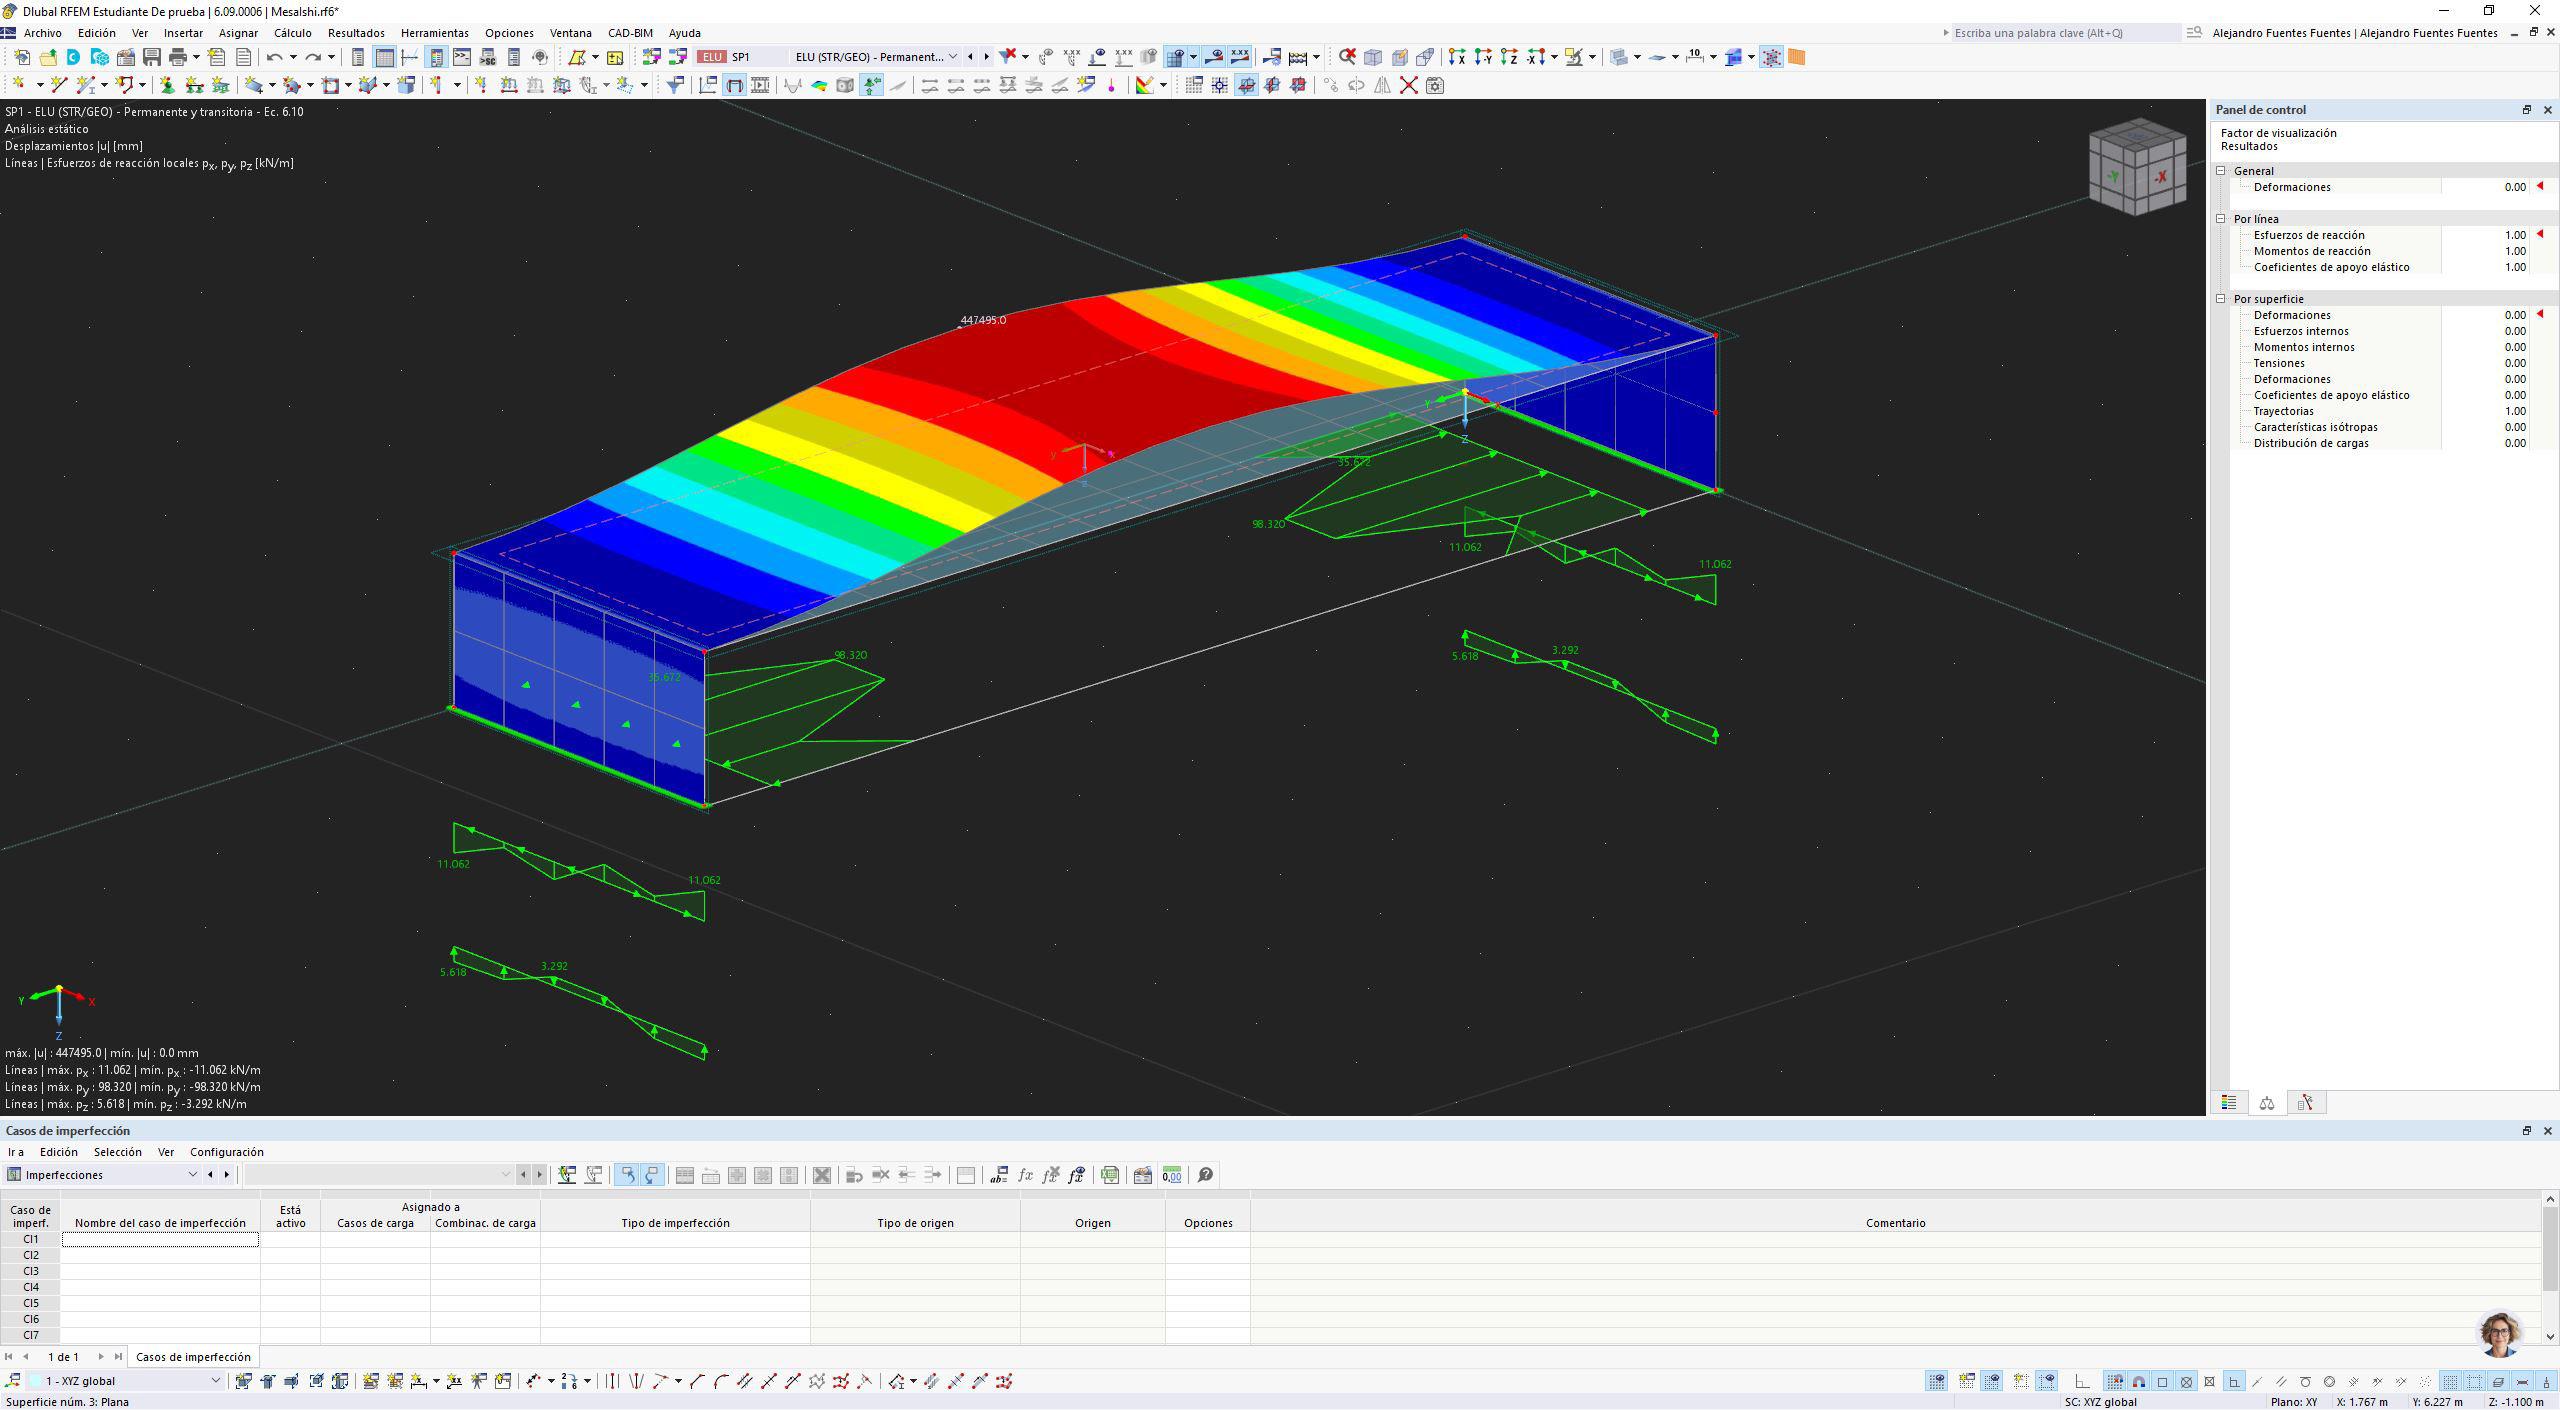Click the view in Z direction icon

(x=1509, y=57)
